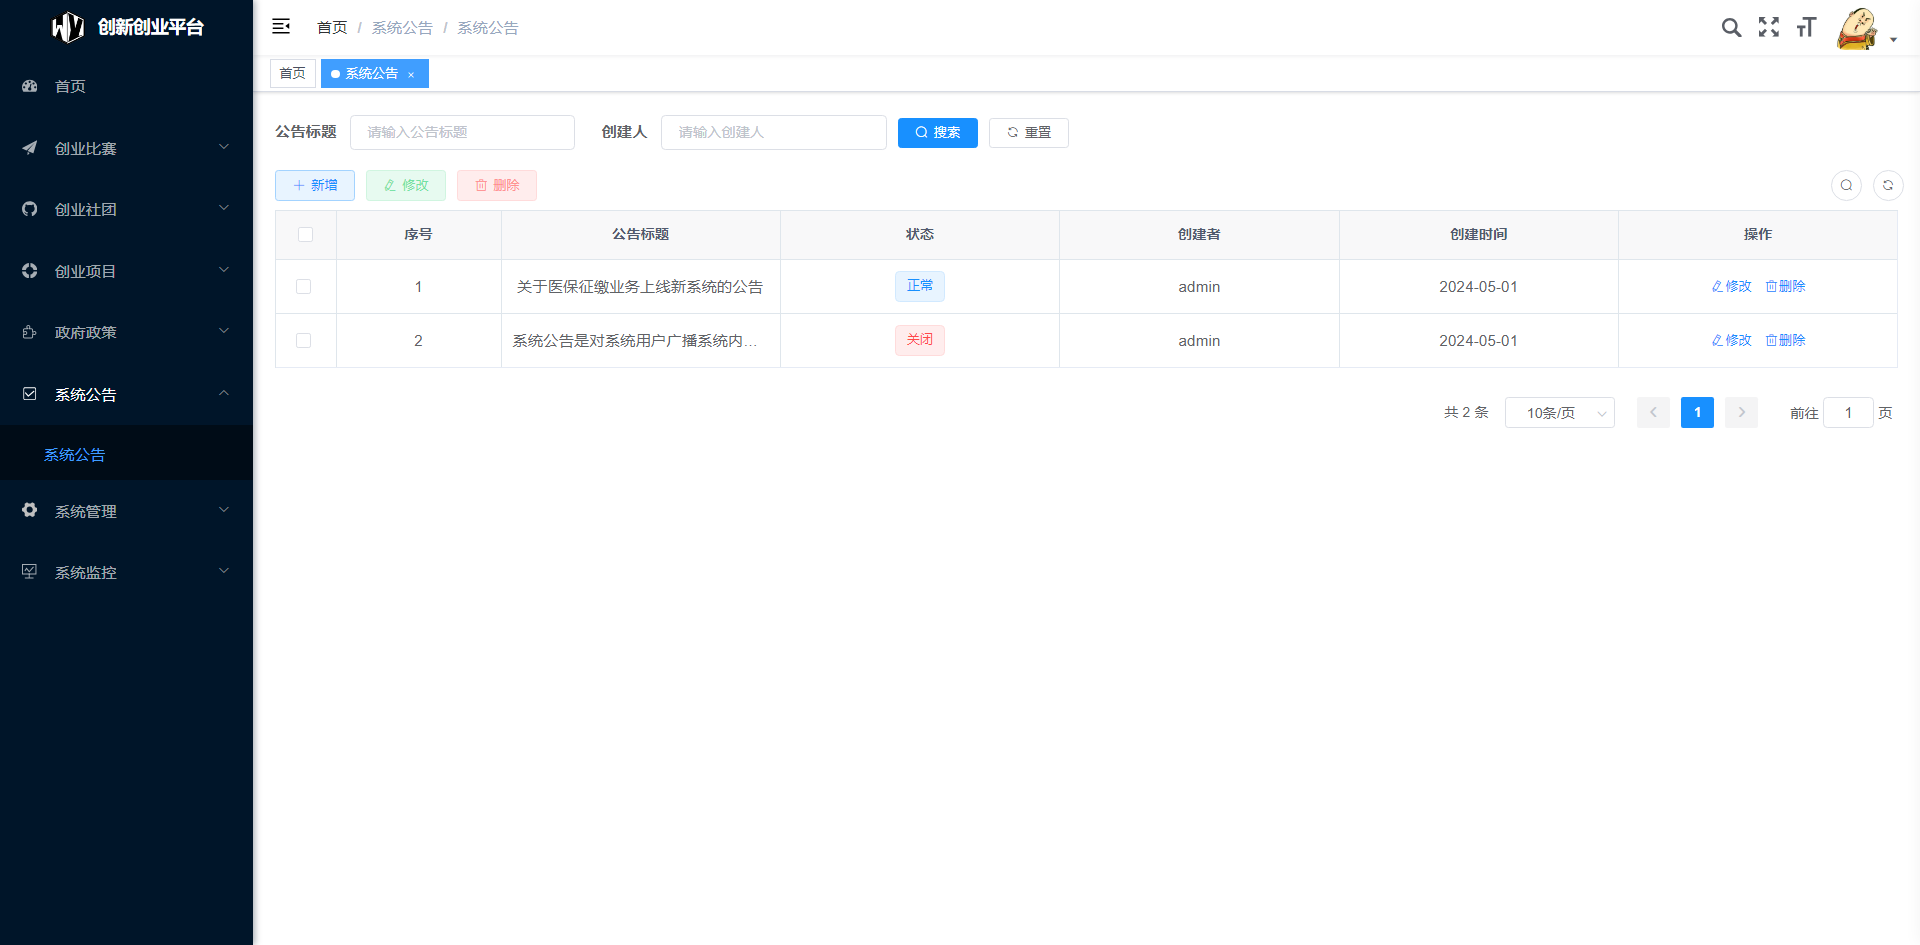Switch to the 系统公告 tab
This screenshot has height=945, width=1920.
click(x=374, y=74)
